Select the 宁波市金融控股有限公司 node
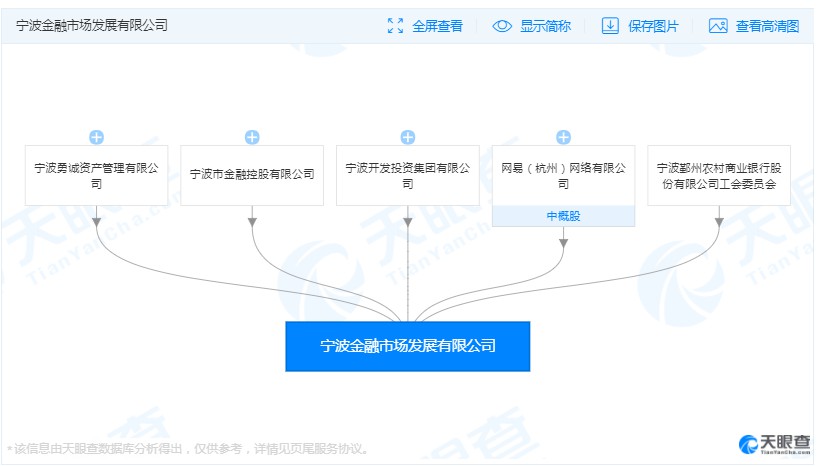The image size is (821, 466). click(252, 175)
